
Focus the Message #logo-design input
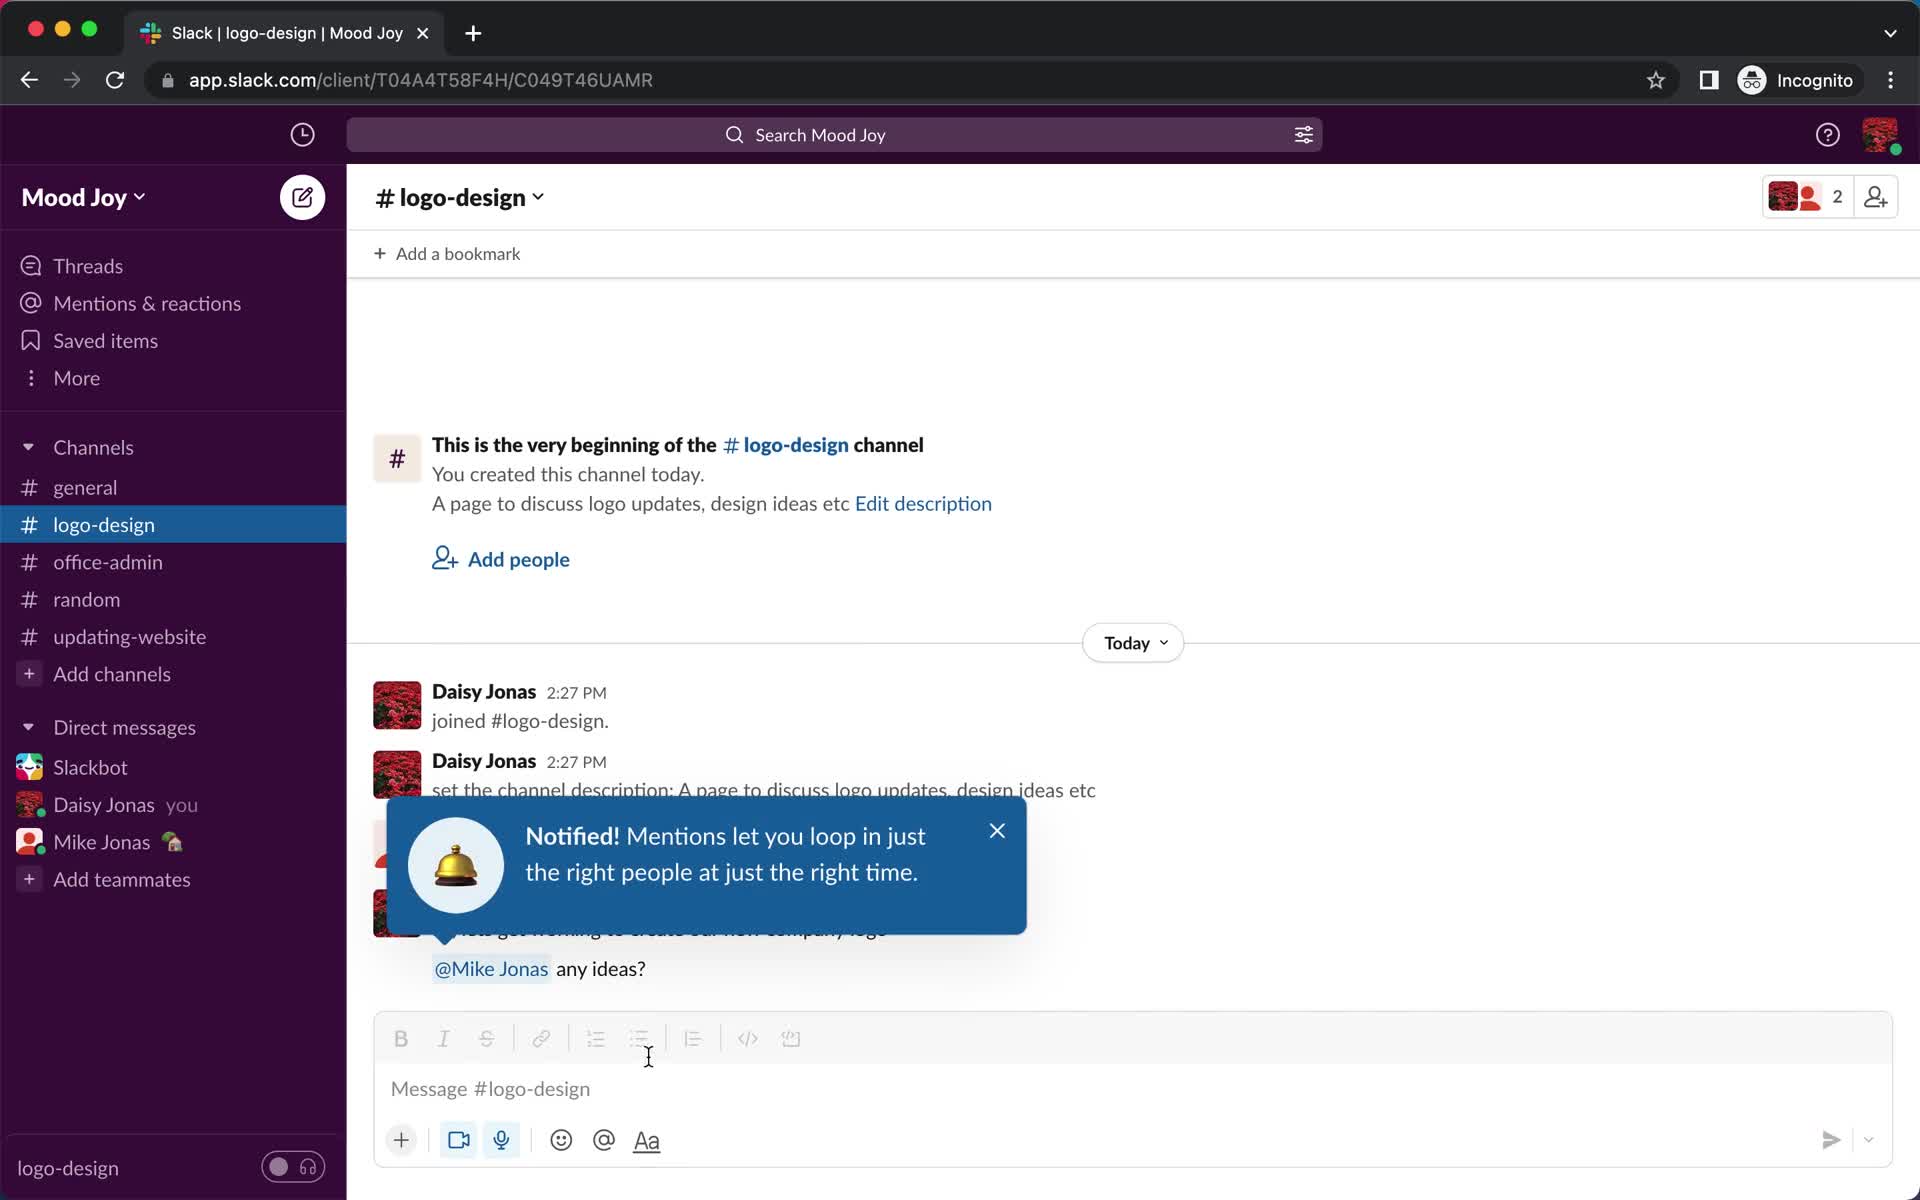point(1132,1089)
